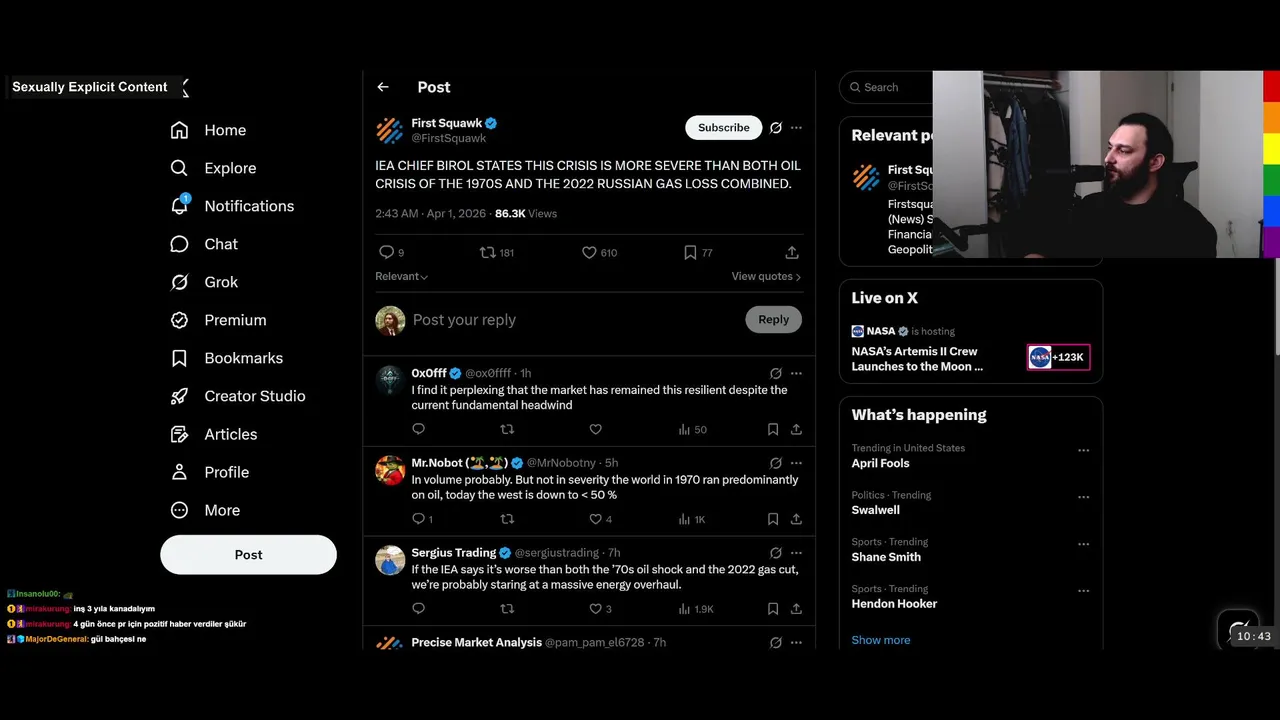The width and height of the screenshot is (1280, 720).
Task: Bookmark the First Squawk post
Action: [x=690, y=253]
